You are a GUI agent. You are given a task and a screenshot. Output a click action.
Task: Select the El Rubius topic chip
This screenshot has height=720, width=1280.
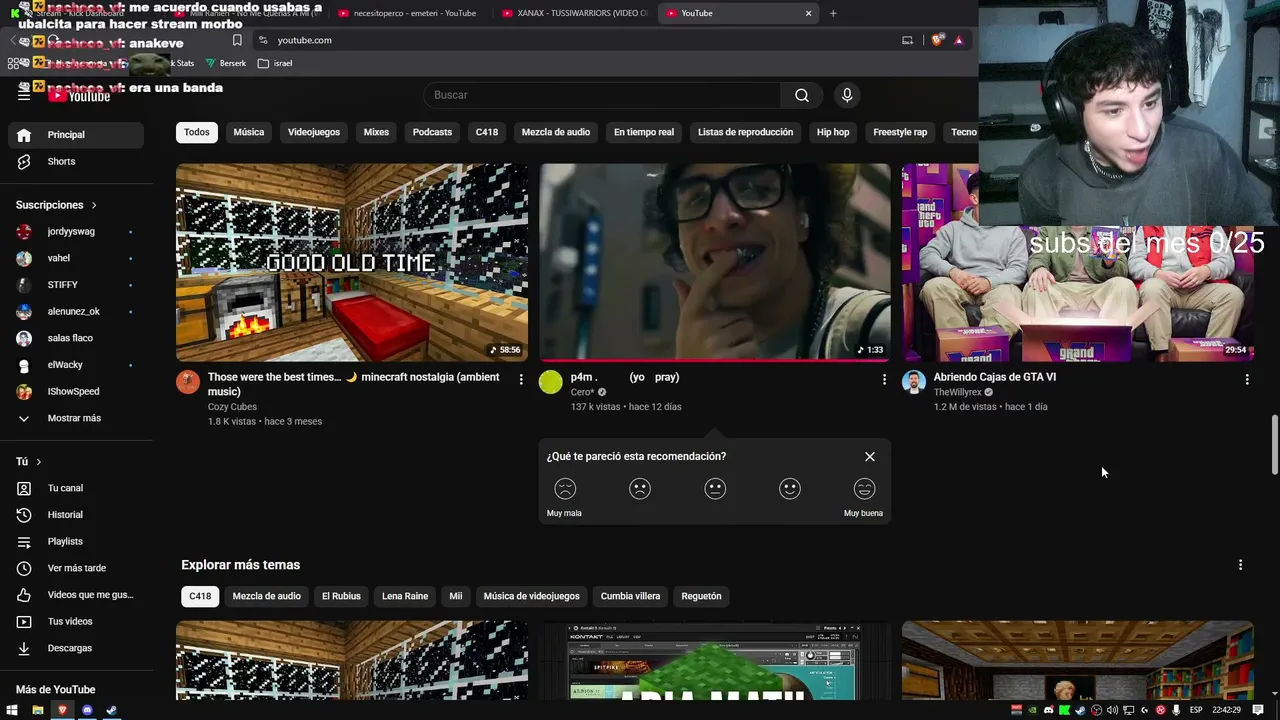click(x=341, y=596)
